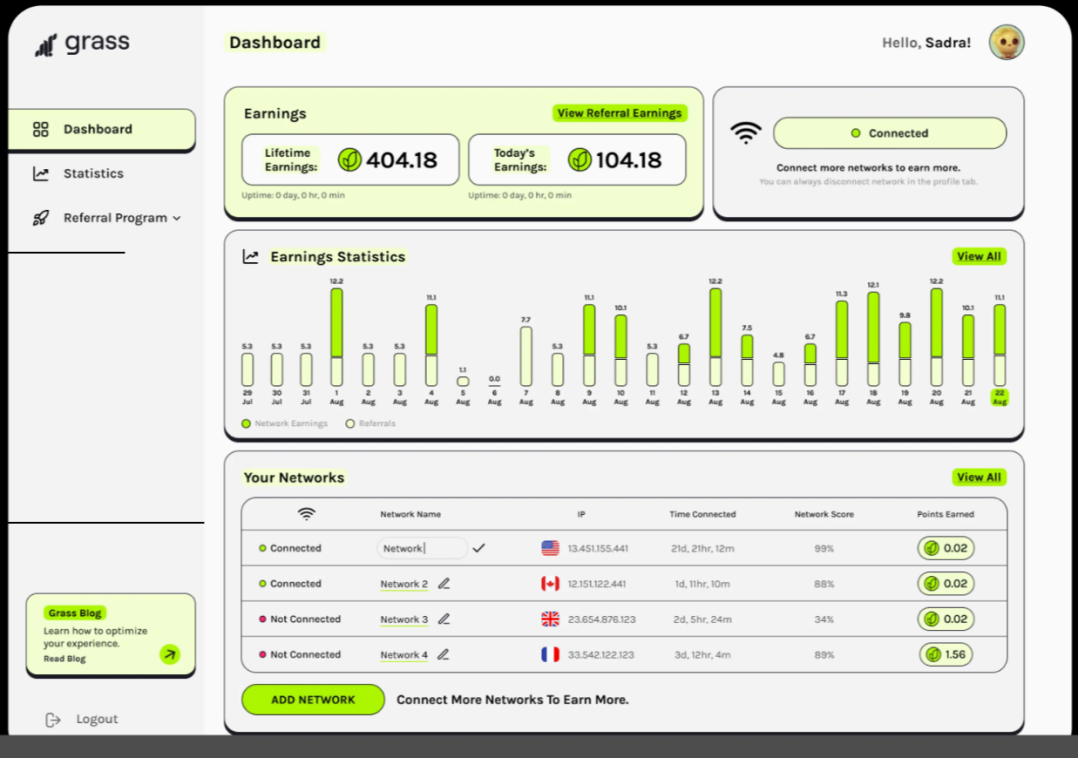Click the Earnings Statistics chart icon
The image size is (1078, 758).
[250, 256]
